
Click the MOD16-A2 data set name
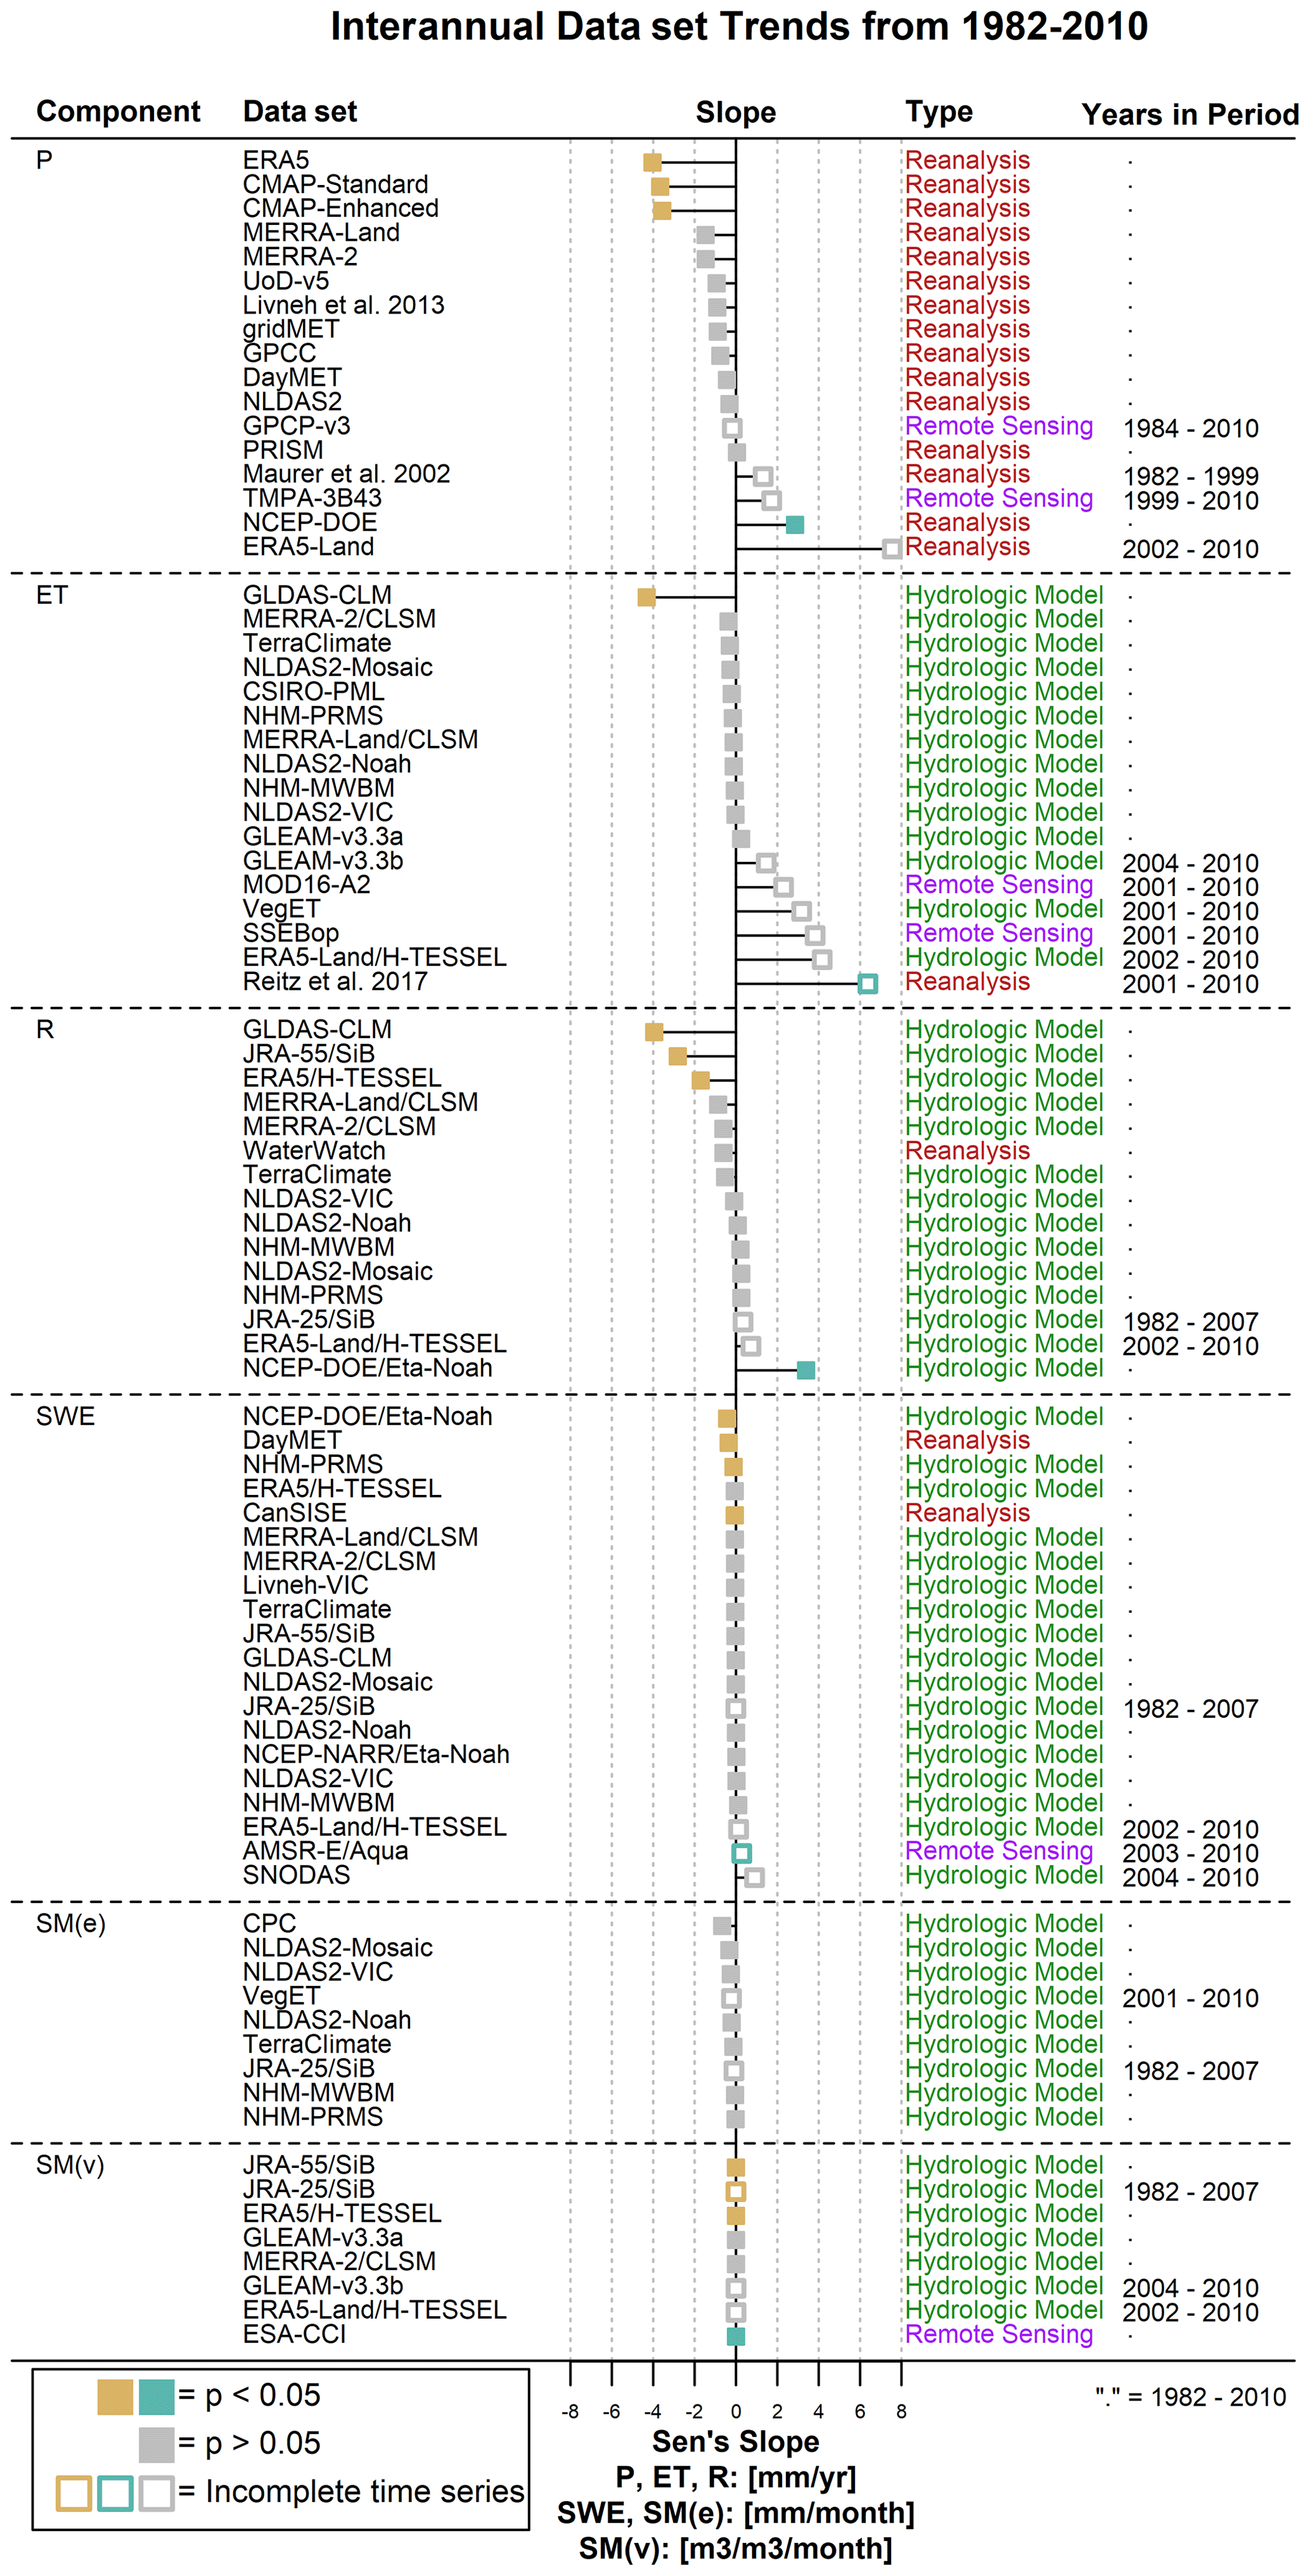(306, 885)
